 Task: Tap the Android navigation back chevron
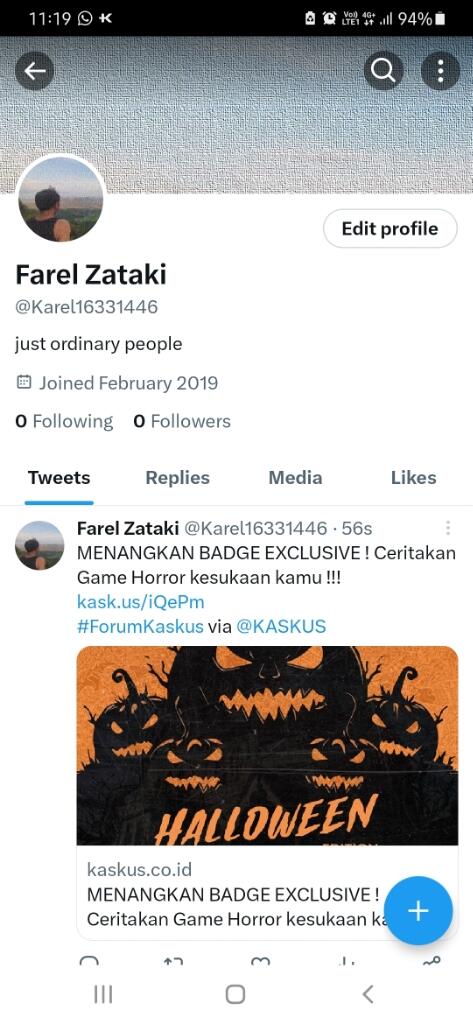(368, 994)
